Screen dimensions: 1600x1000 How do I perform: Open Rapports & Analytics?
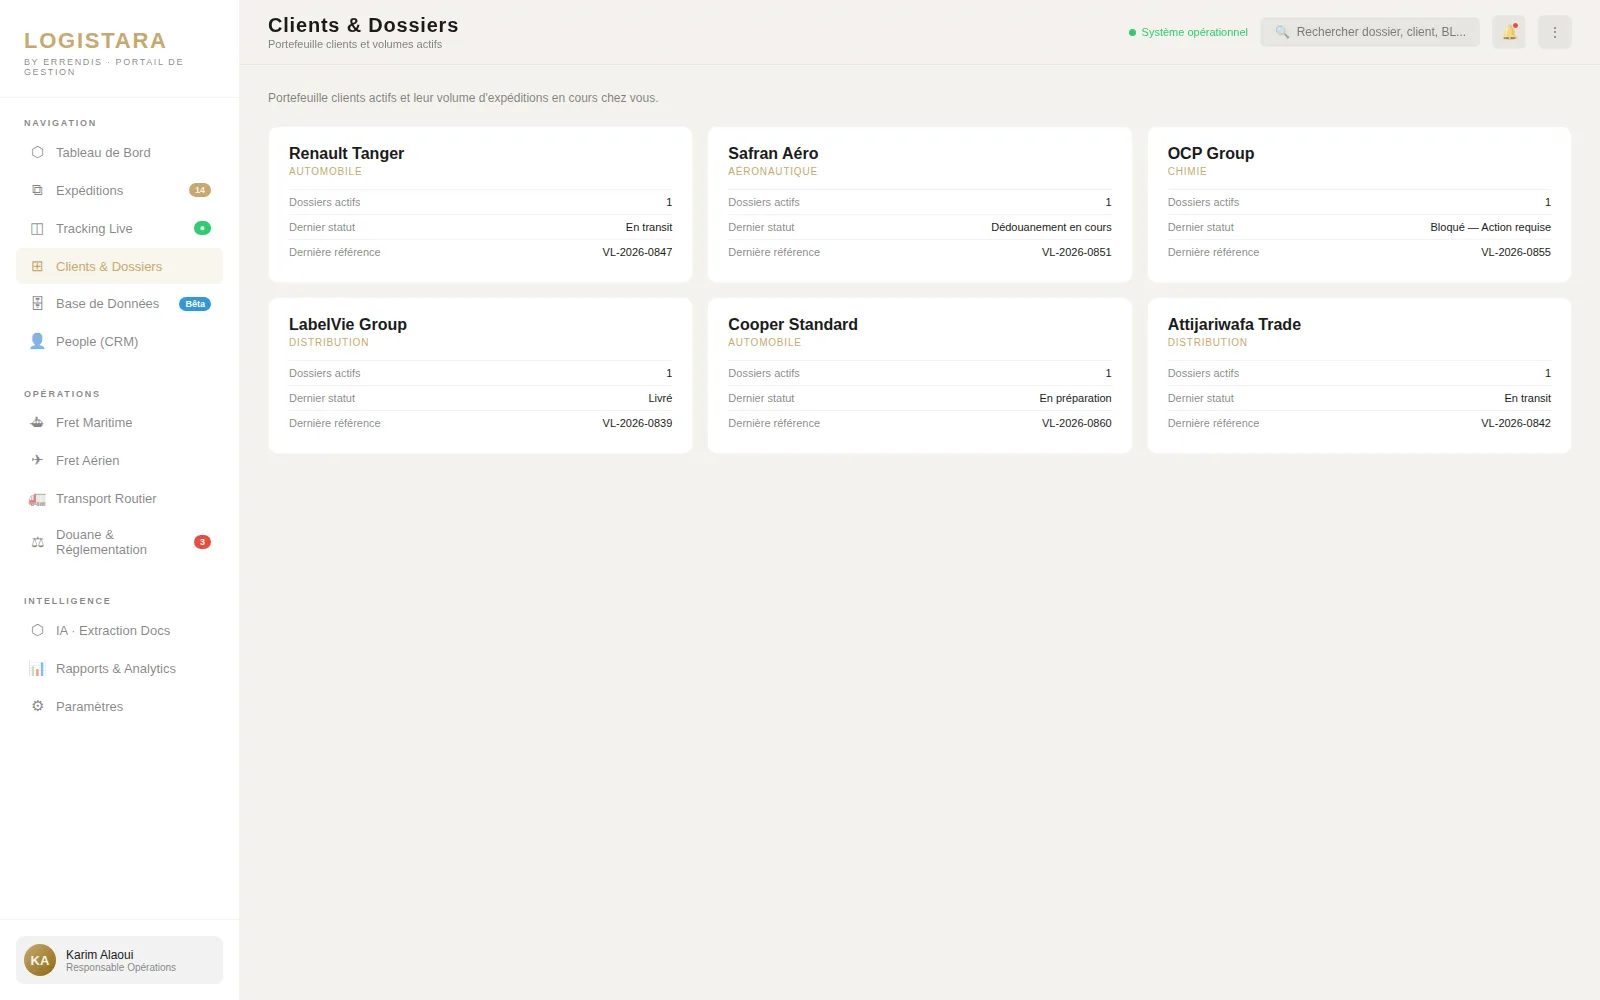[119, 669]
